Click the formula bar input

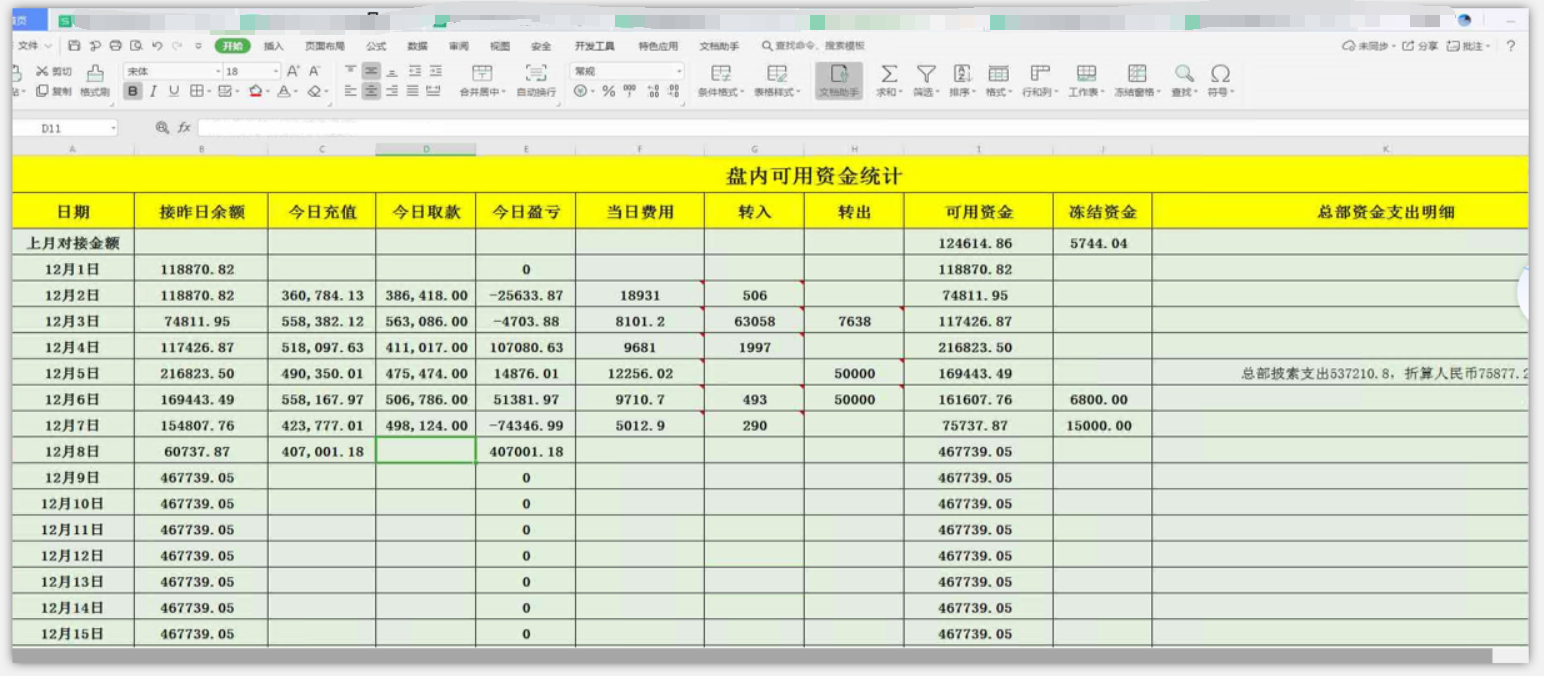[x=862, y=128]
